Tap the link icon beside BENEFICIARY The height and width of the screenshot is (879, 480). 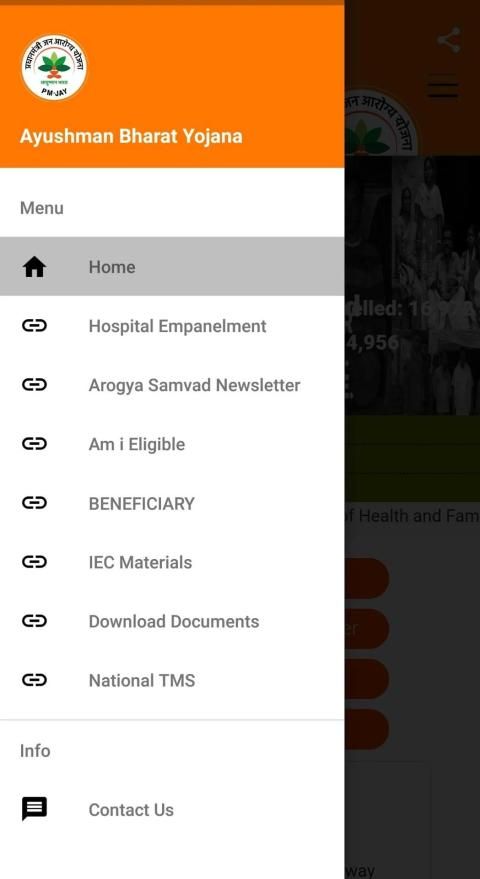coord(34,503)
